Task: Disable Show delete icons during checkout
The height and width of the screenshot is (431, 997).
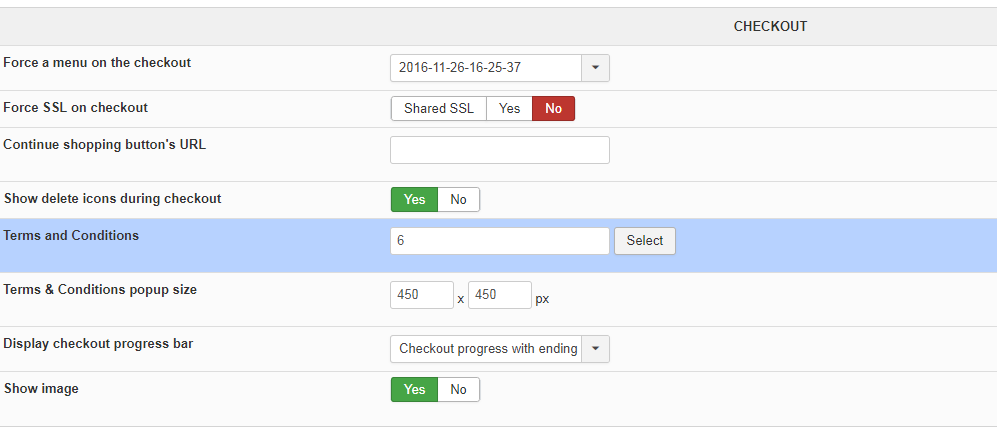Action: click(x=458, y=200)
